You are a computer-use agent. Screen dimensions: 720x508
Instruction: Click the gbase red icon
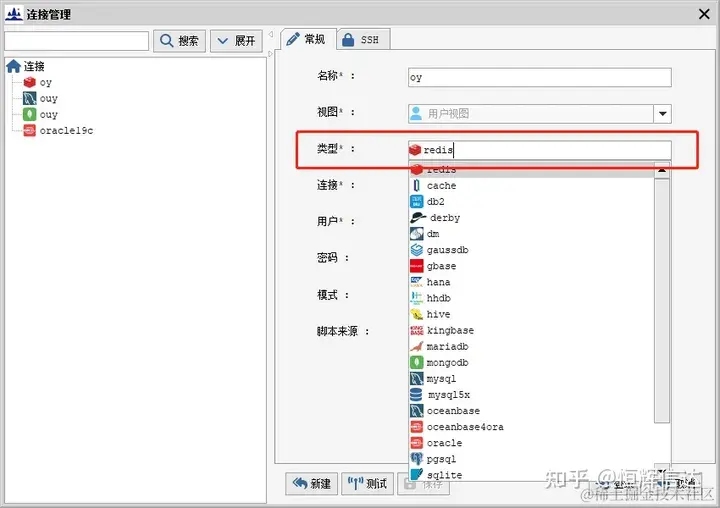[x=416, y=266]
